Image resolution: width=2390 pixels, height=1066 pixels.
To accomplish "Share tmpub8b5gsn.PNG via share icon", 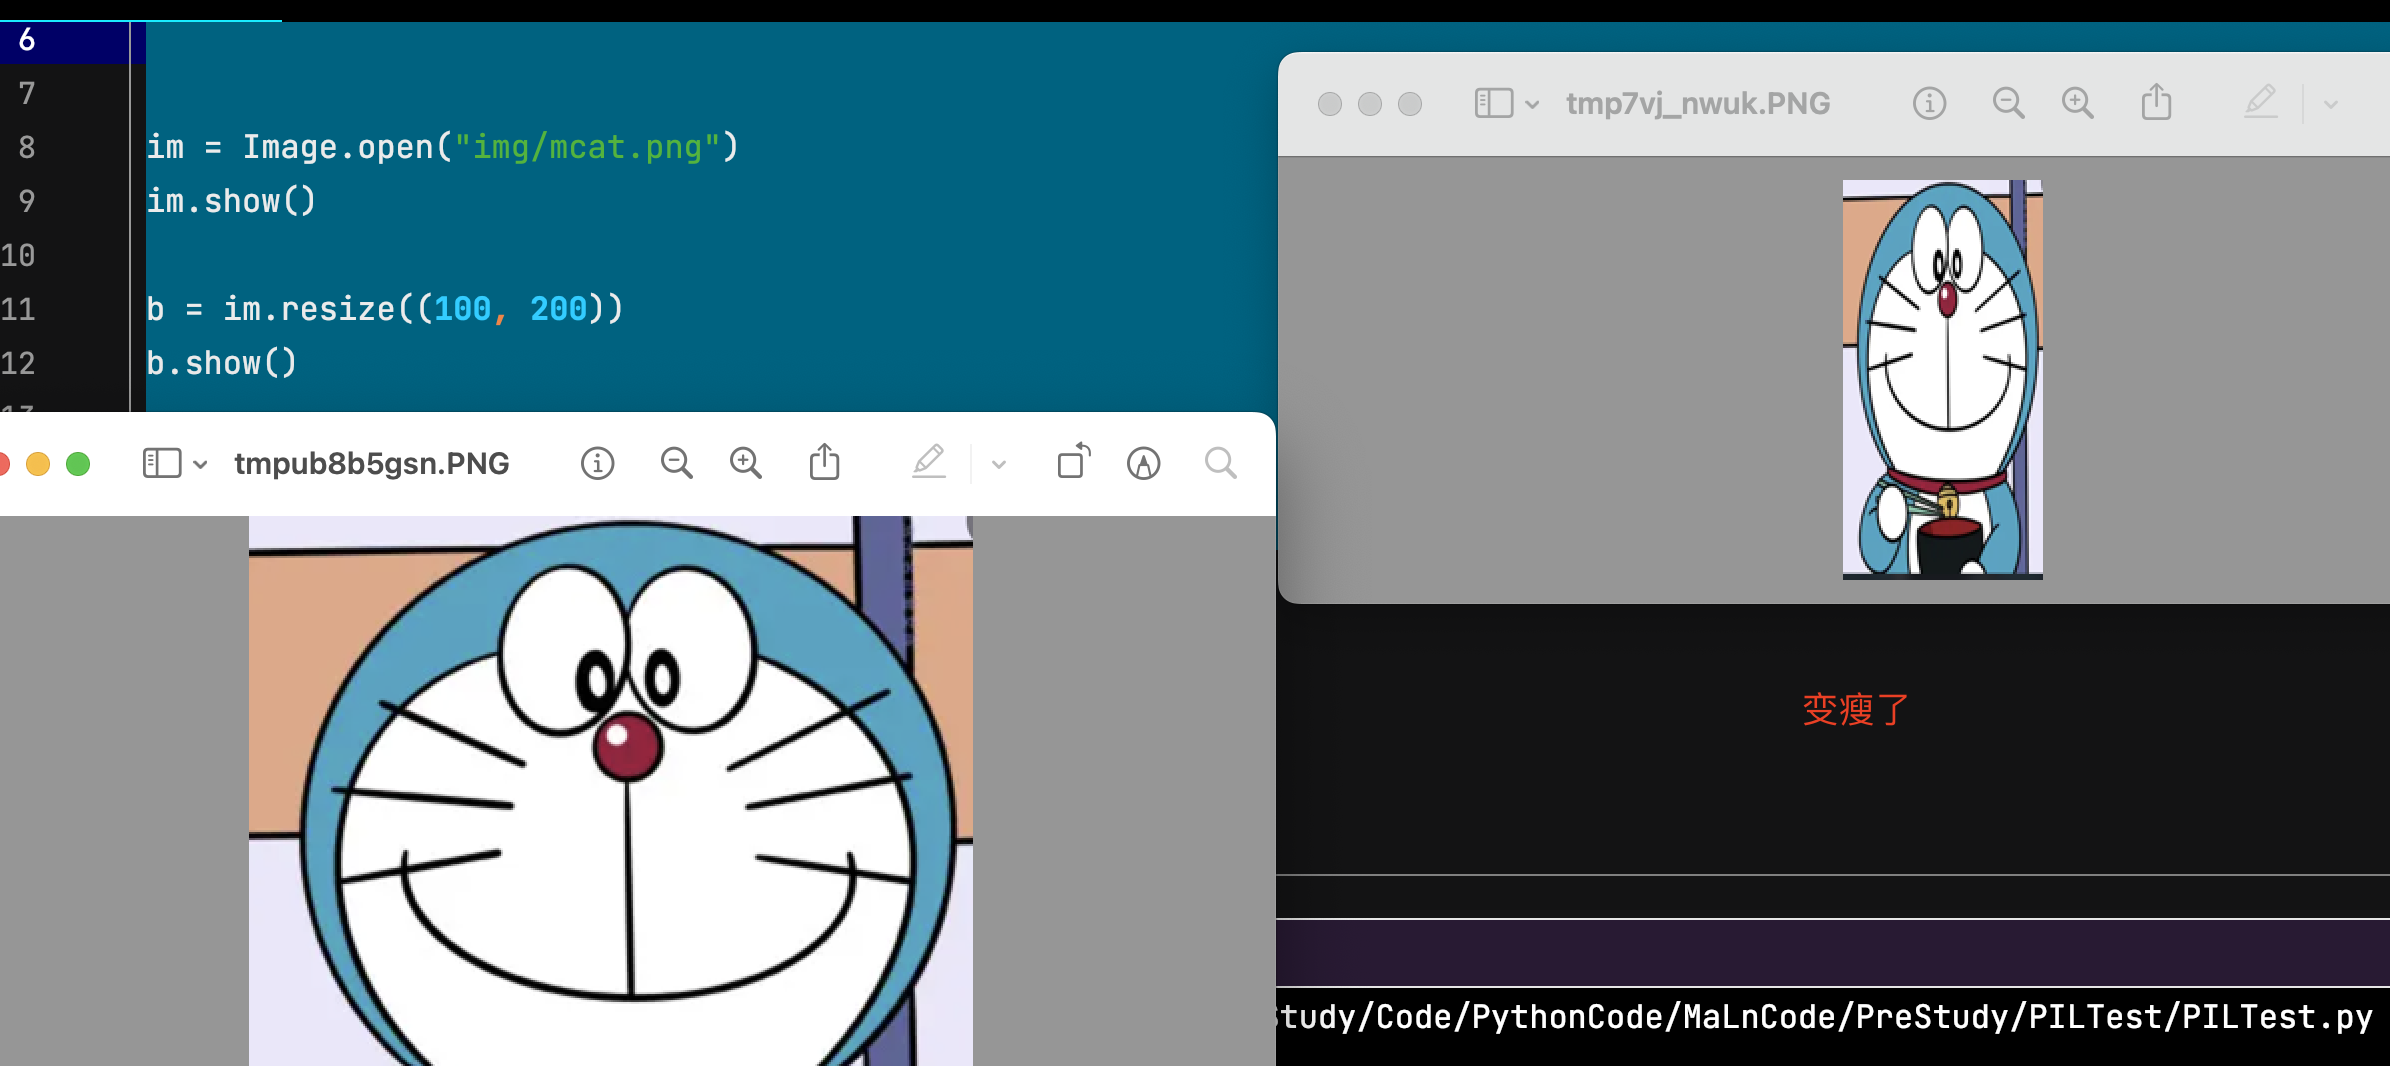I will tap(824, 463).
